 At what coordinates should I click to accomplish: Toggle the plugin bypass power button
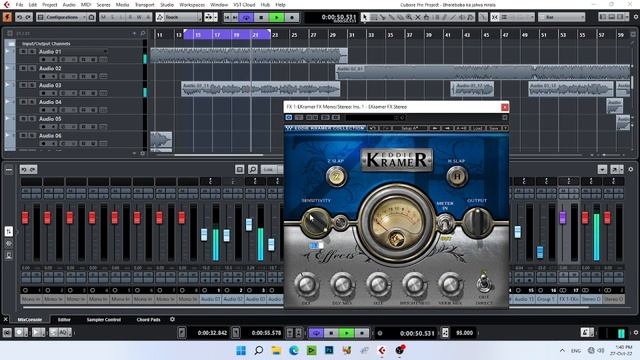point(289,118)
